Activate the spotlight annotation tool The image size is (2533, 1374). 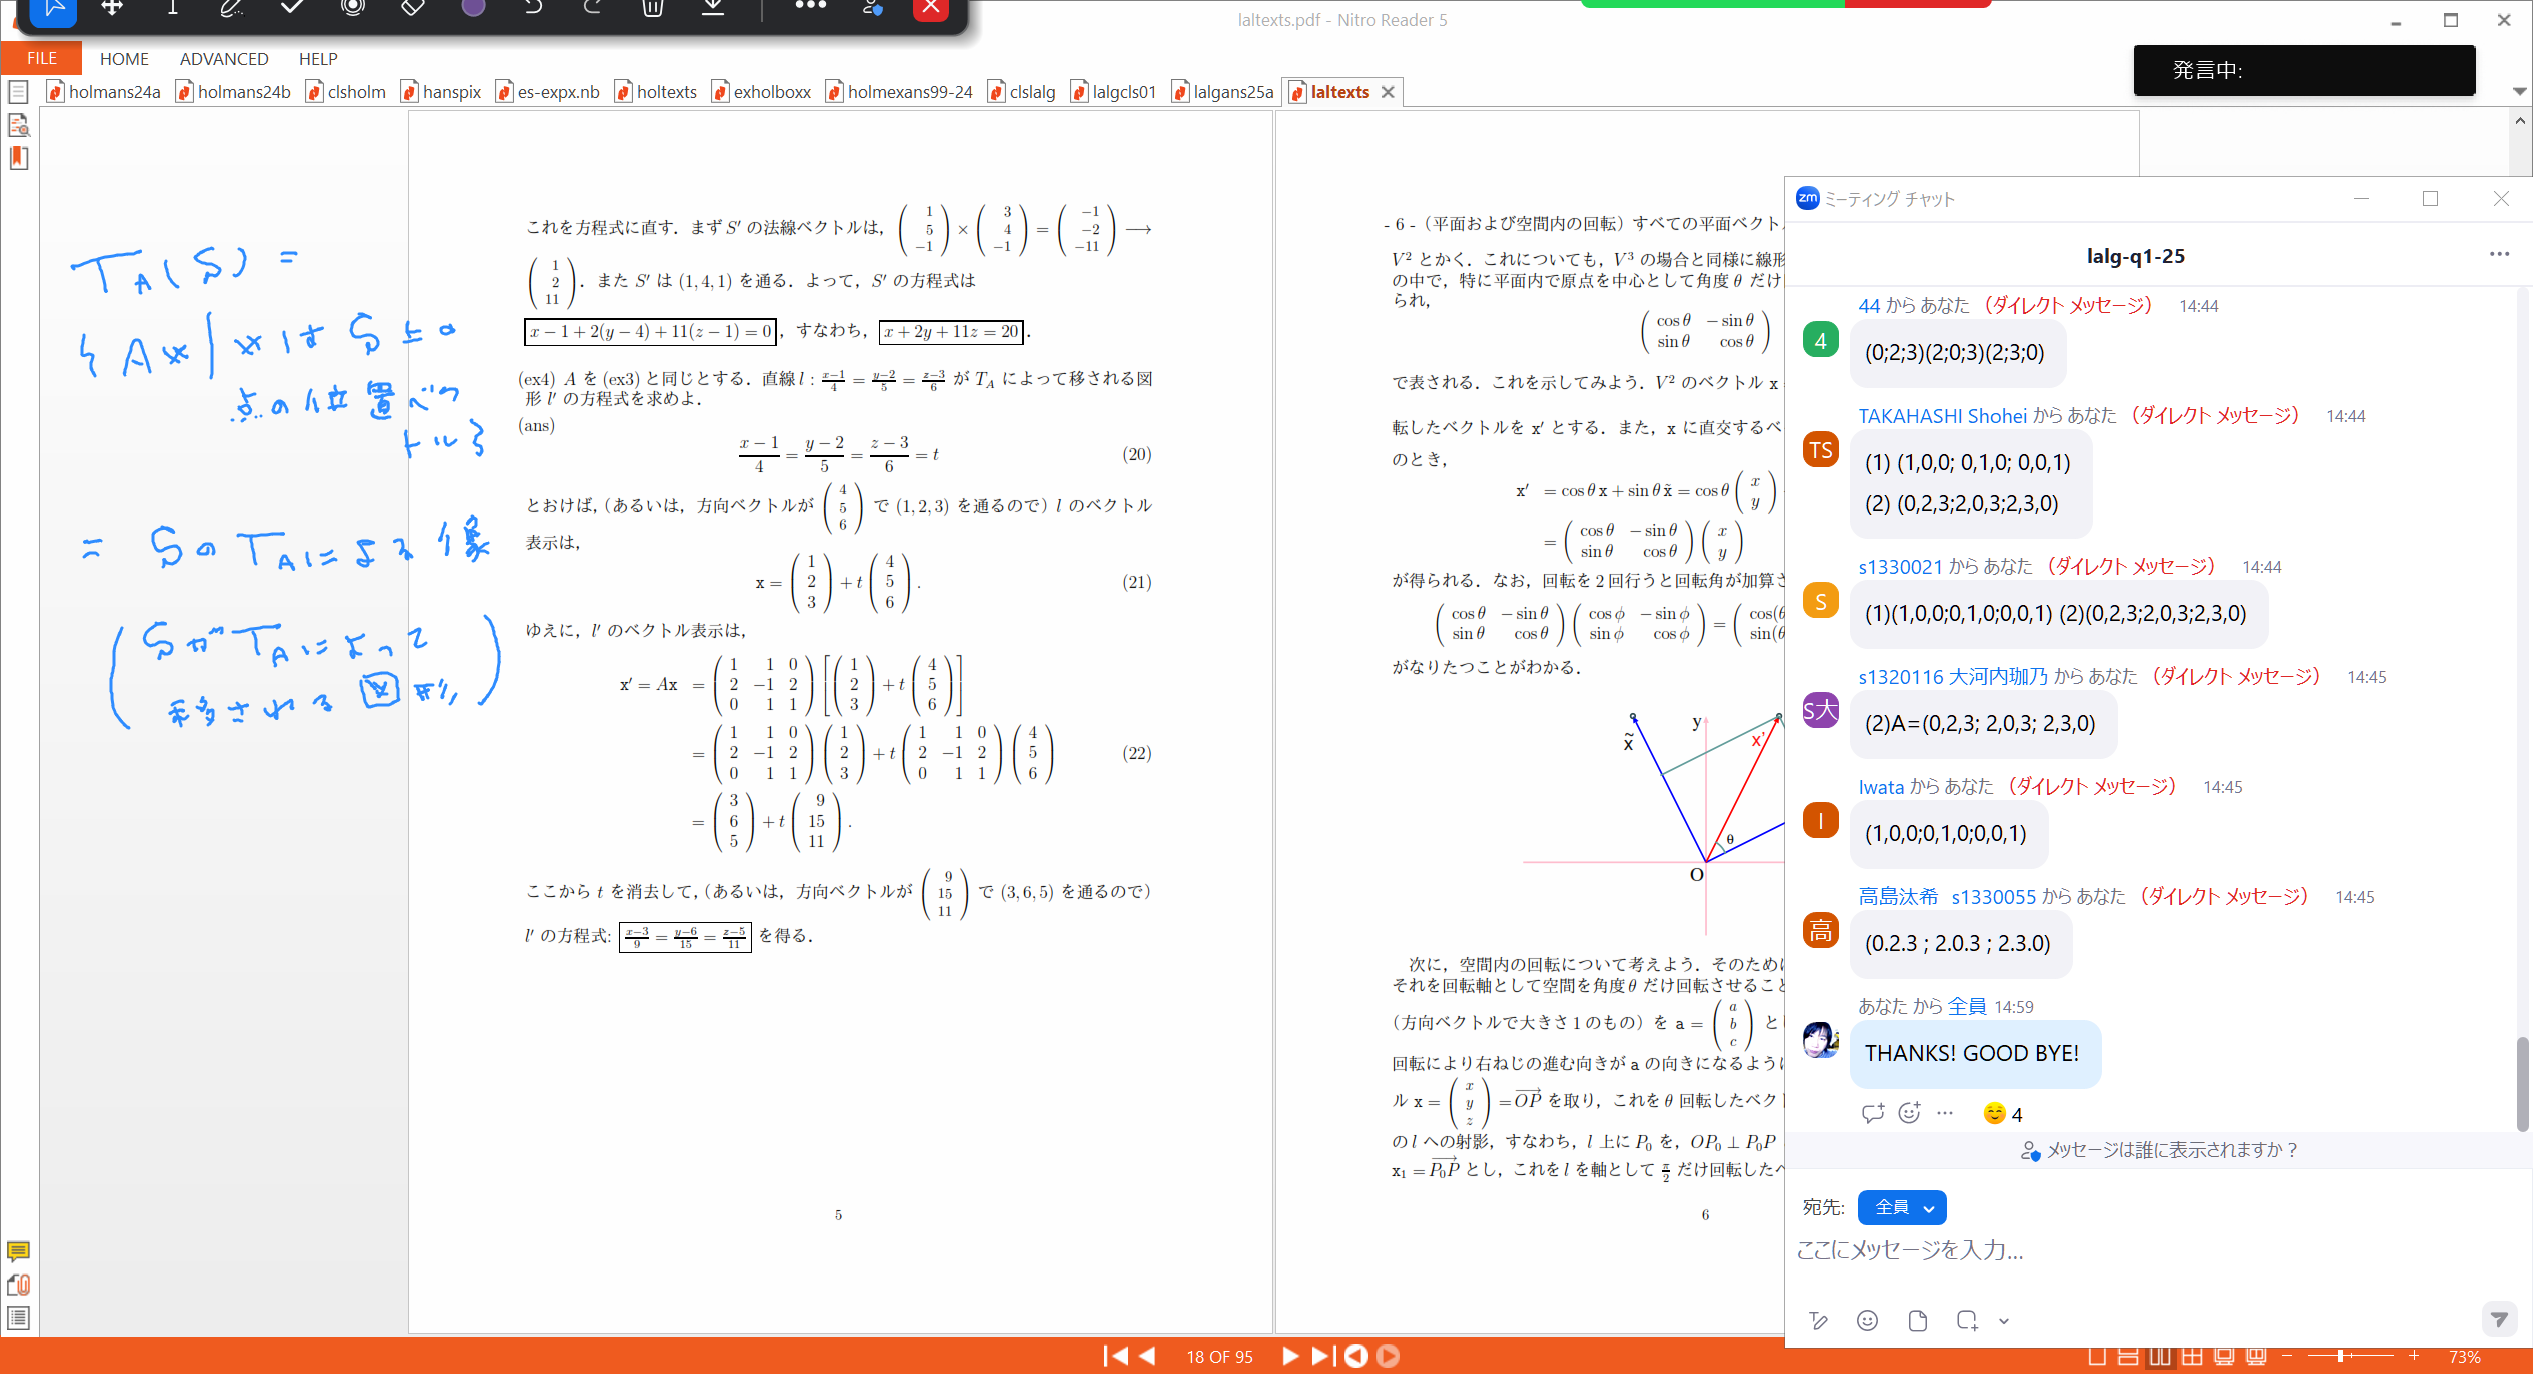tap(352, 8)
